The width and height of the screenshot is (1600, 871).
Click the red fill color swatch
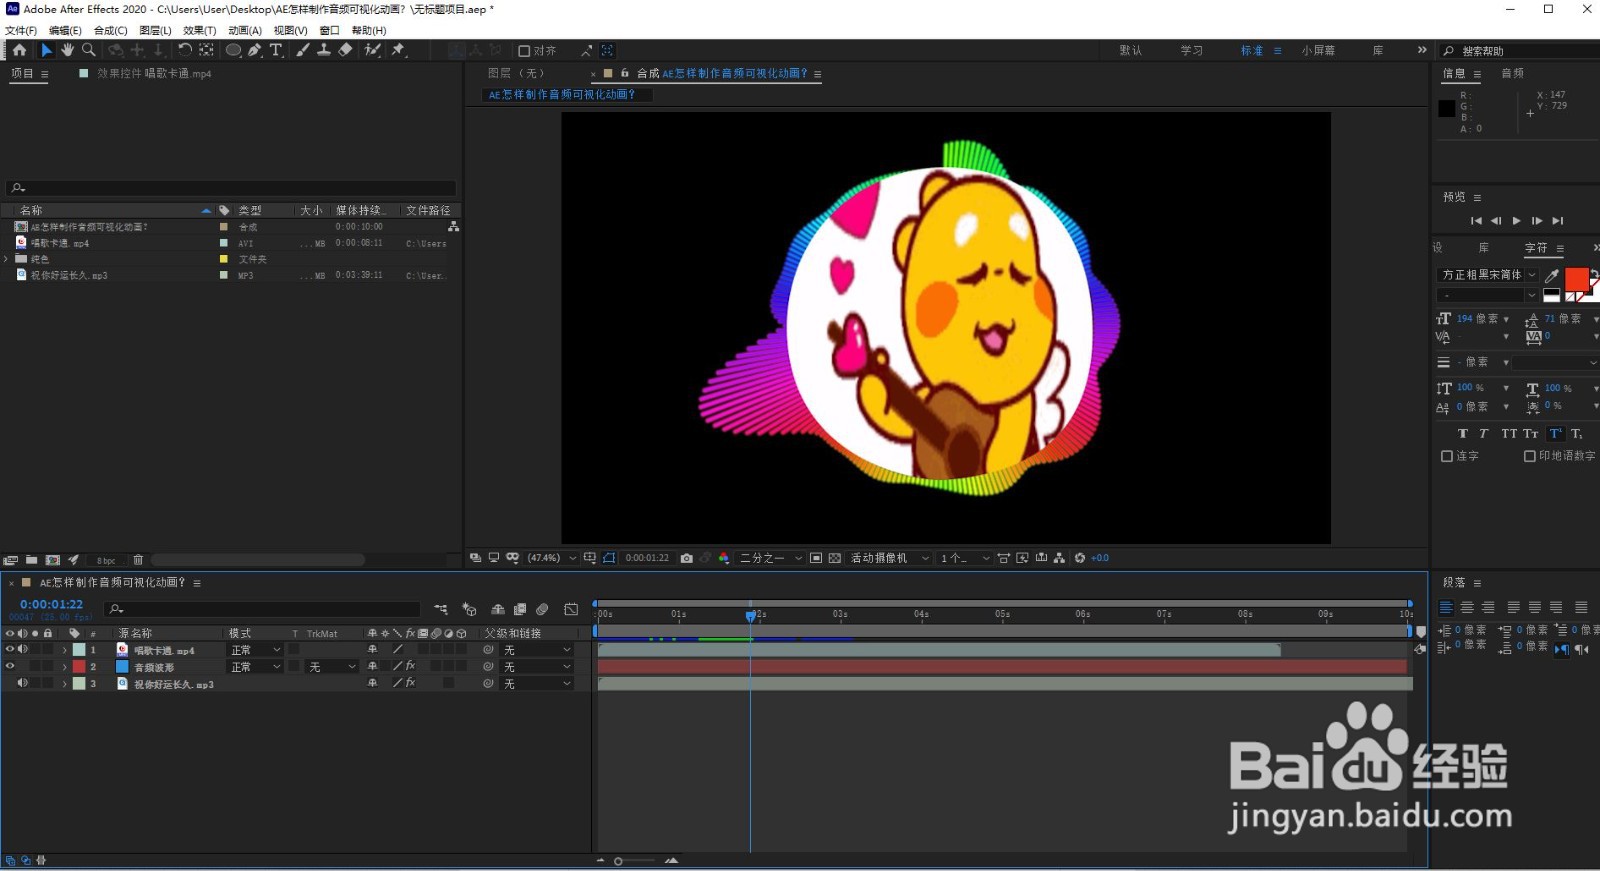pyautogui.click(x=1576, y=278)
